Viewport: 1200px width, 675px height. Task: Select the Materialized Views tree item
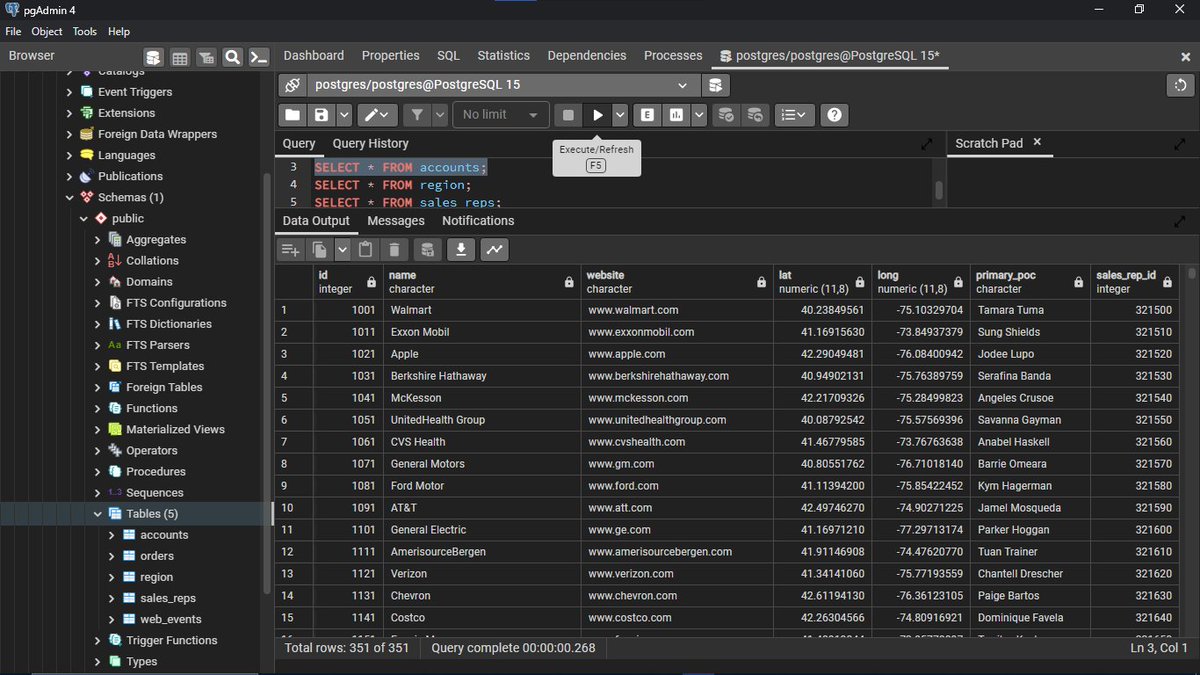coord(175,429)
